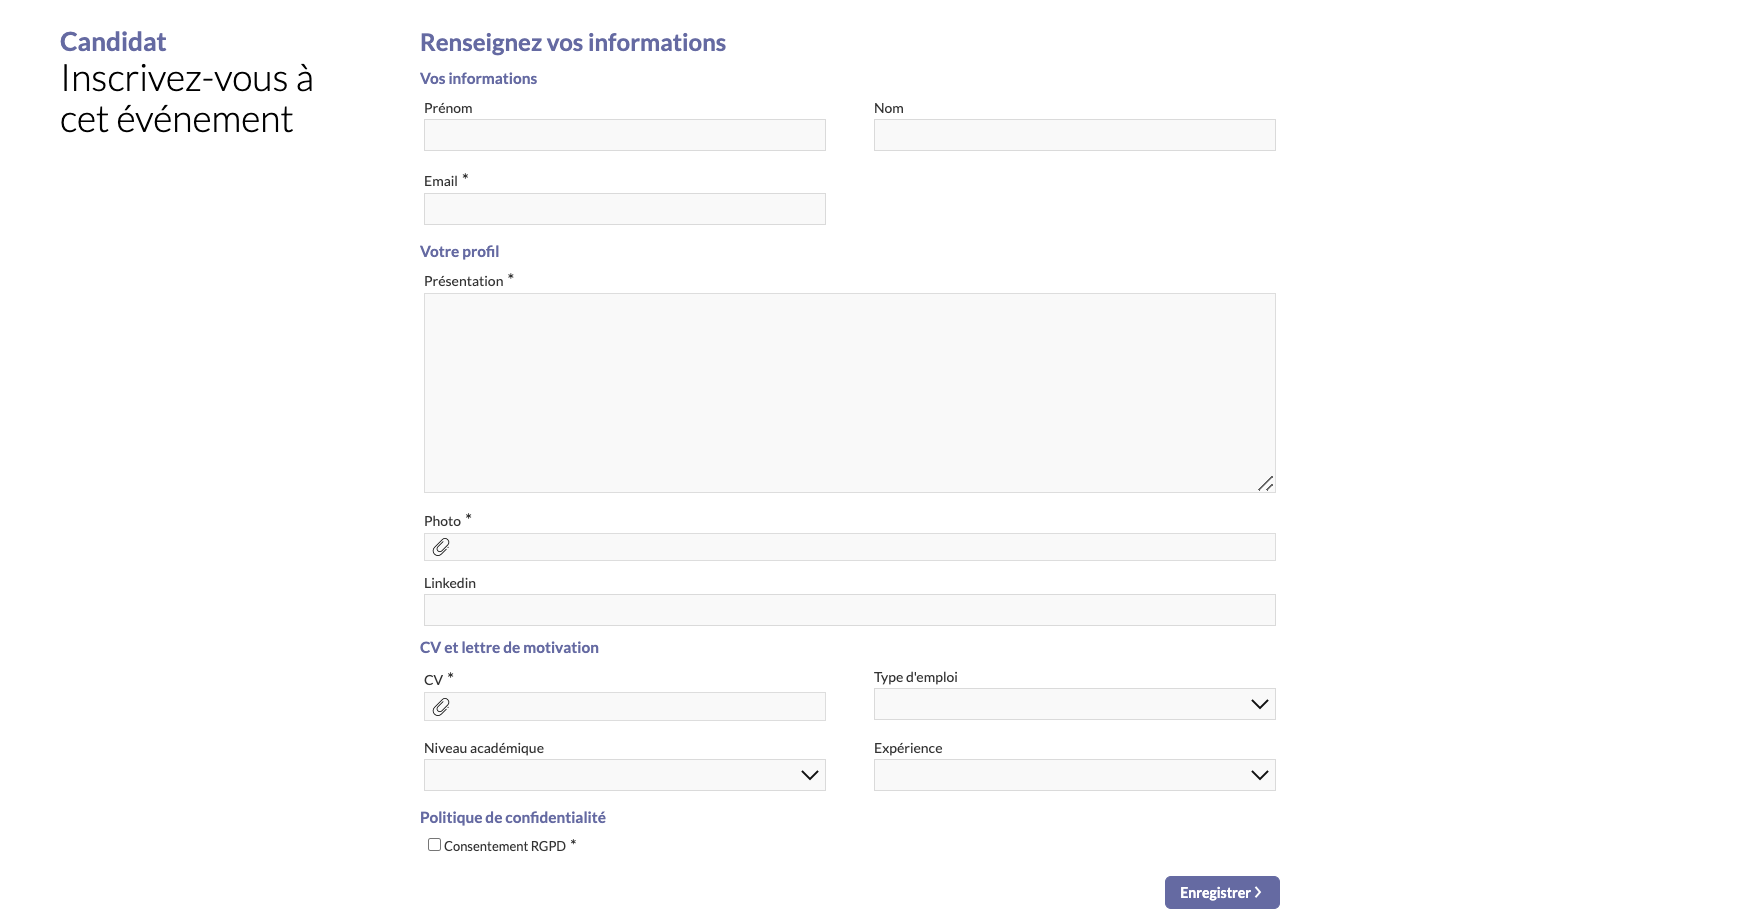This screenshot has width=1752, height=924.
Task: Focus the Prénom text field
Action: (x=624, y=135)
